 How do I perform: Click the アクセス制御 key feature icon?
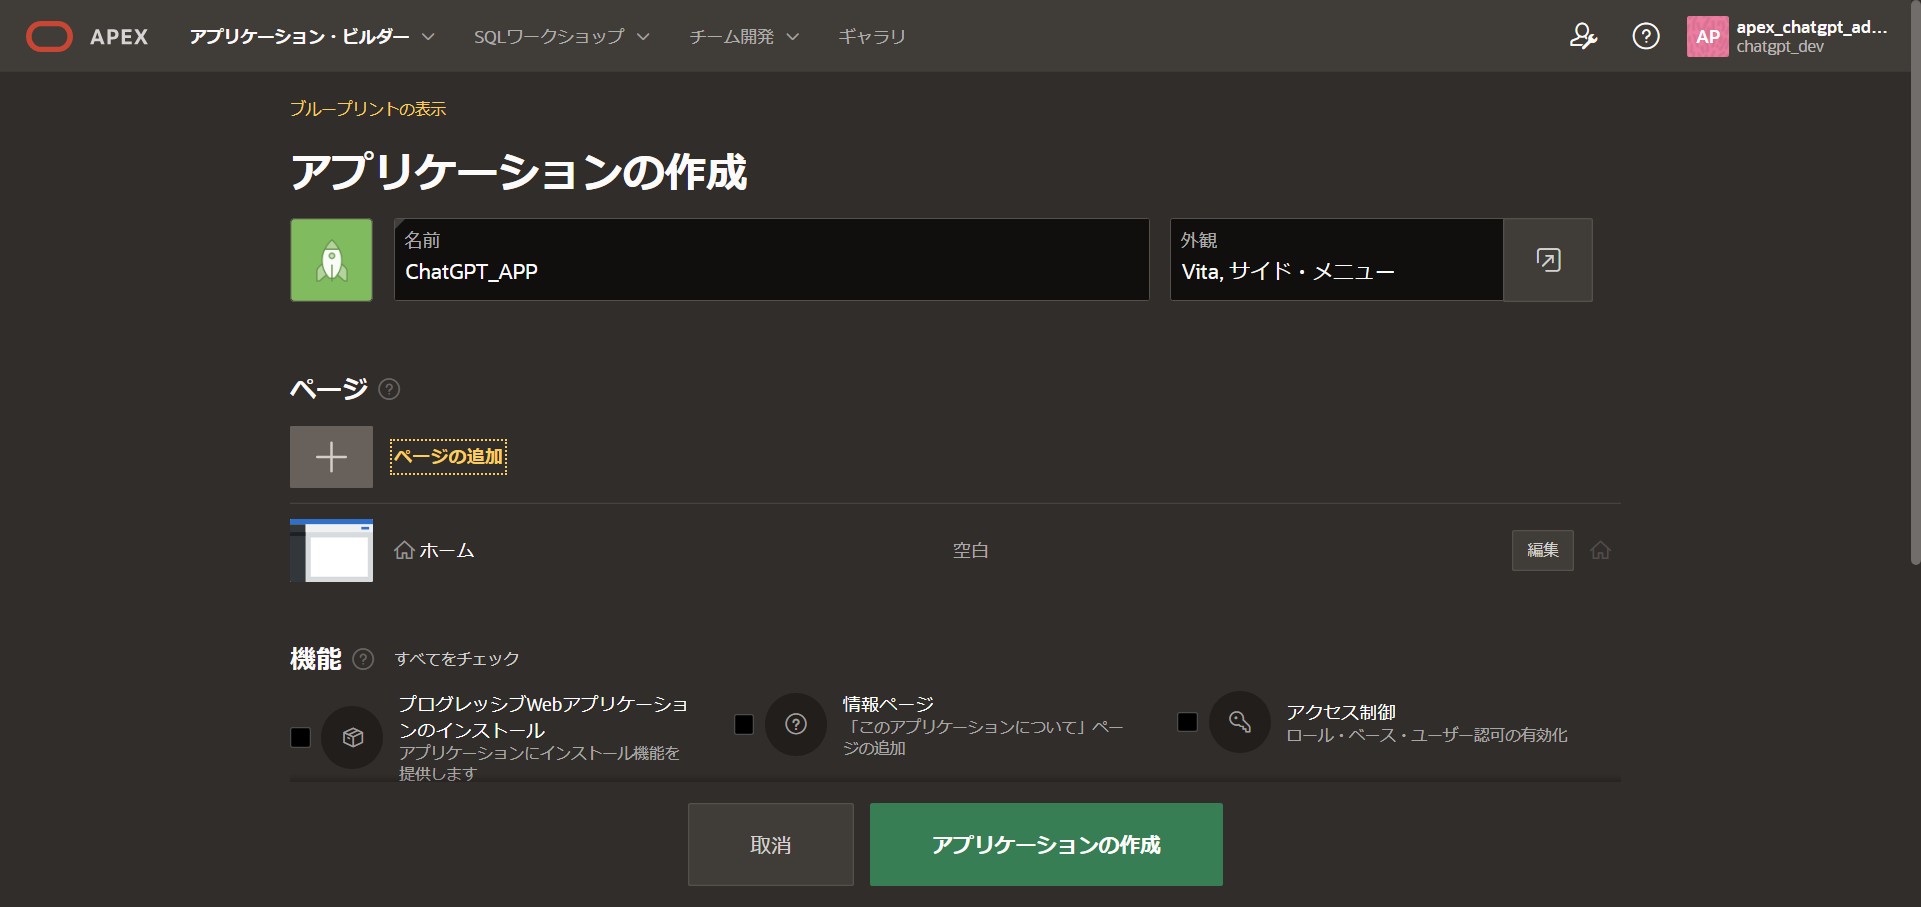point(1240,722)
